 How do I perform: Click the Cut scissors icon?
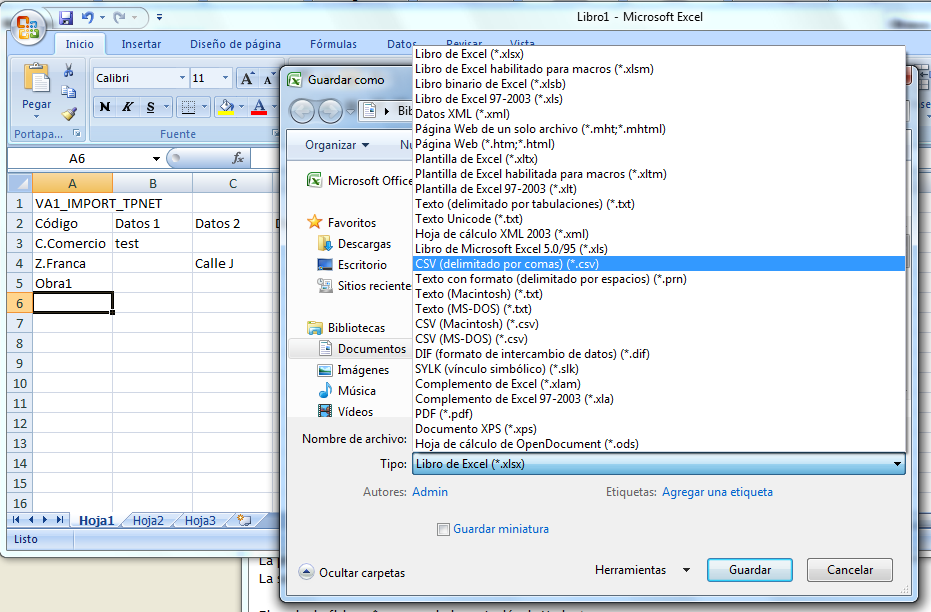coord(69,71)
